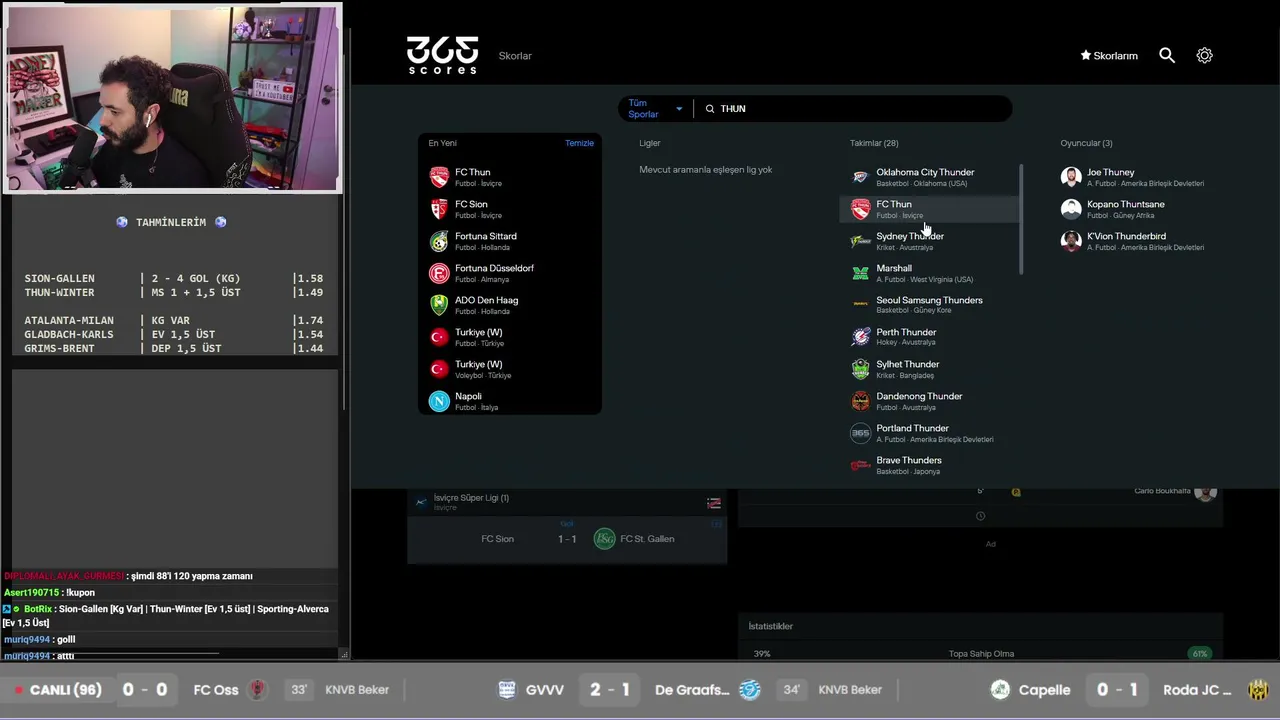The width and height of the screenshot is (1280, 720).
Task: Click the 365Scores logo
Action: coord(442,55)
